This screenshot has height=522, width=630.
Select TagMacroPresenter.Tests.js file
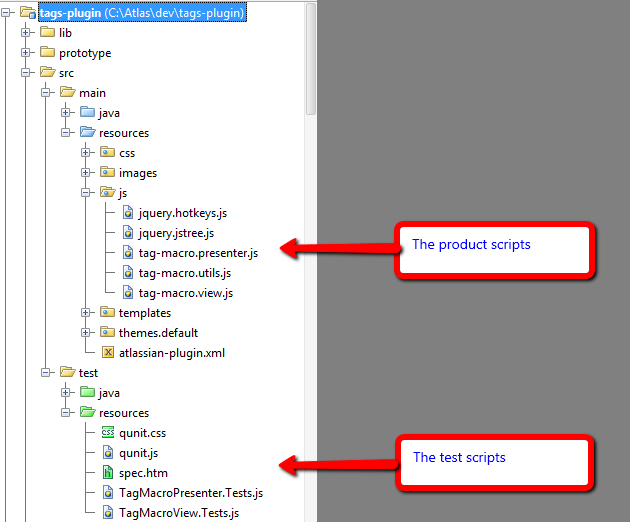(191, 493)
